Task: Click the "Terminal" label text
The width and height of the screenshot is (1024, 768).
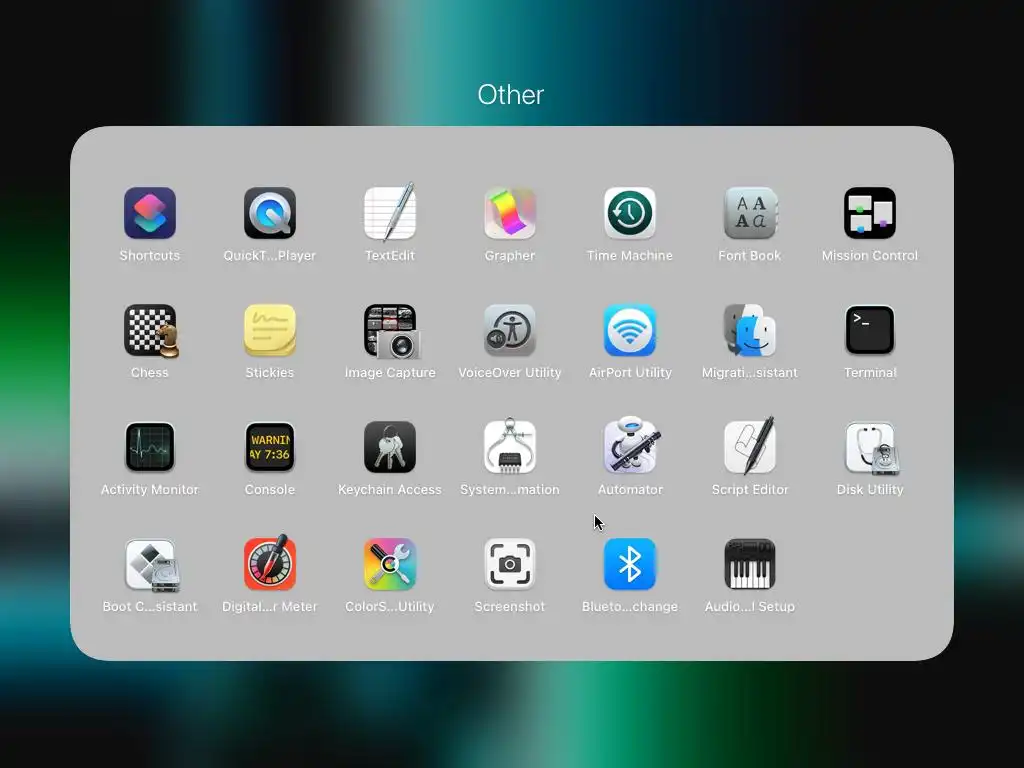Action: pos(870,372)
